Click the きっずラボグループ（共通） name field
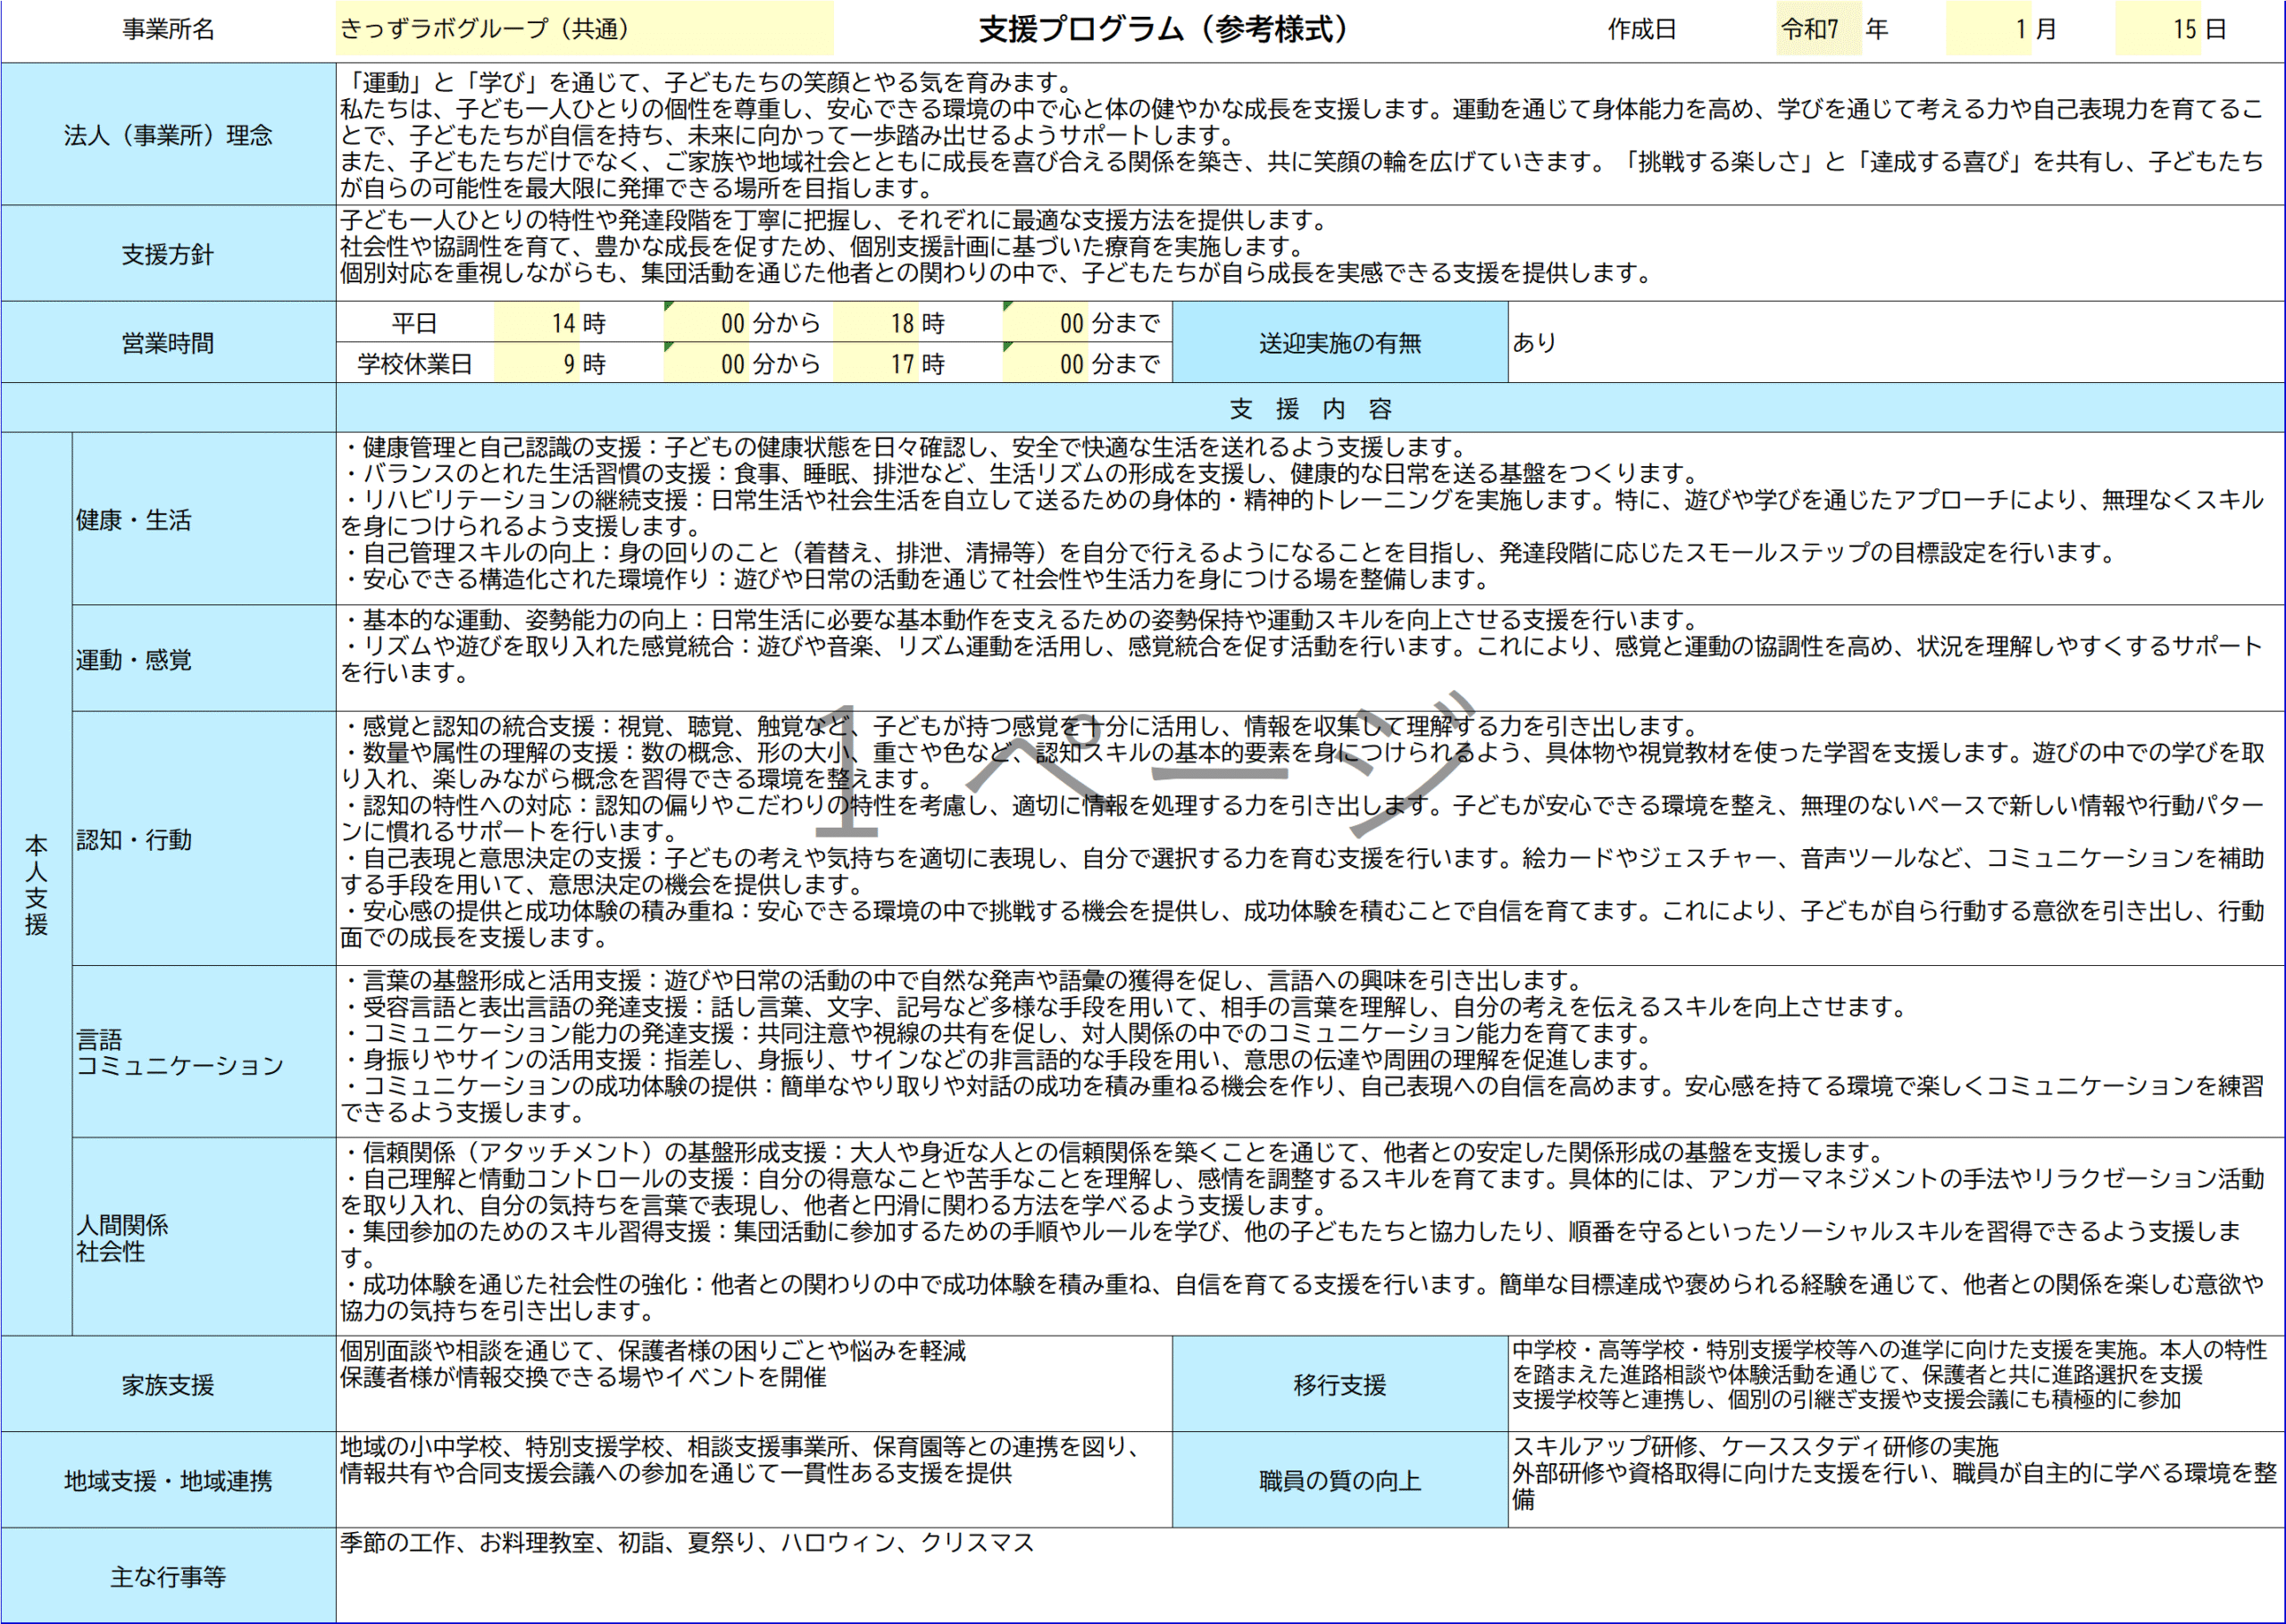The width and height of the screenshot is (2286, 1624). [585, 29]
